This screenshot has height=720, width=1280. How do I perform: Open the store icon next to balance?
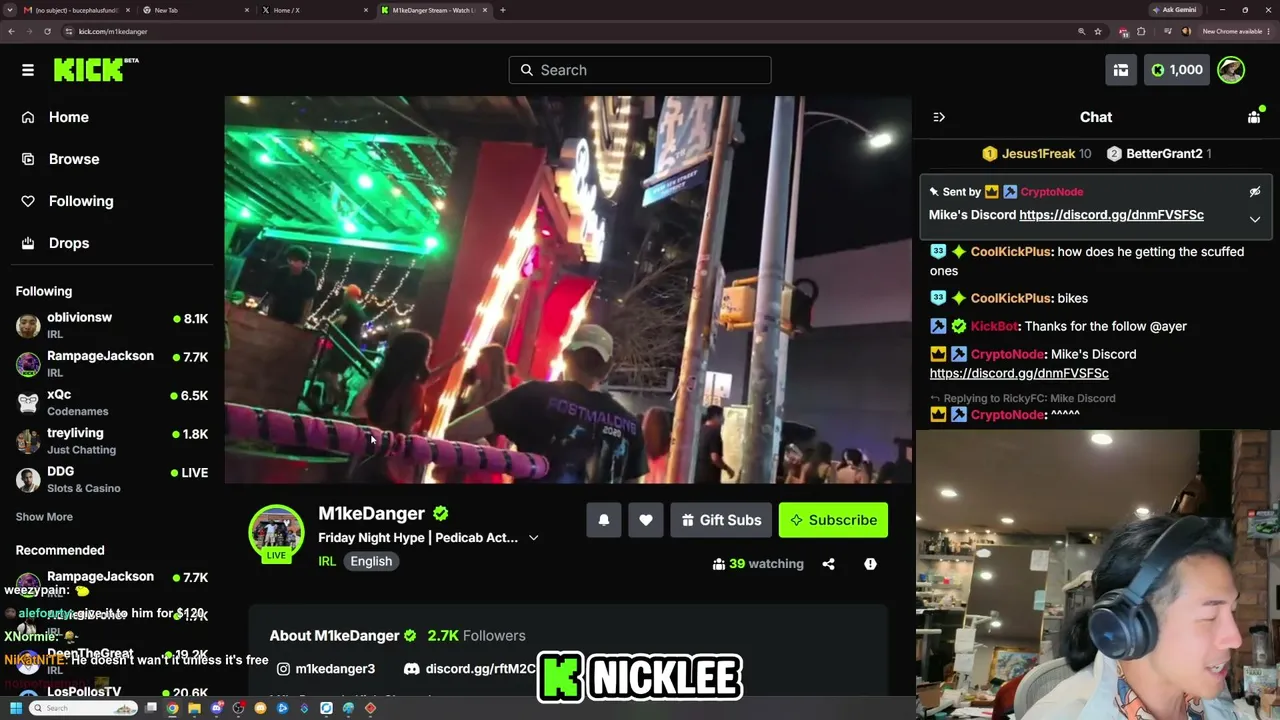1121,70
